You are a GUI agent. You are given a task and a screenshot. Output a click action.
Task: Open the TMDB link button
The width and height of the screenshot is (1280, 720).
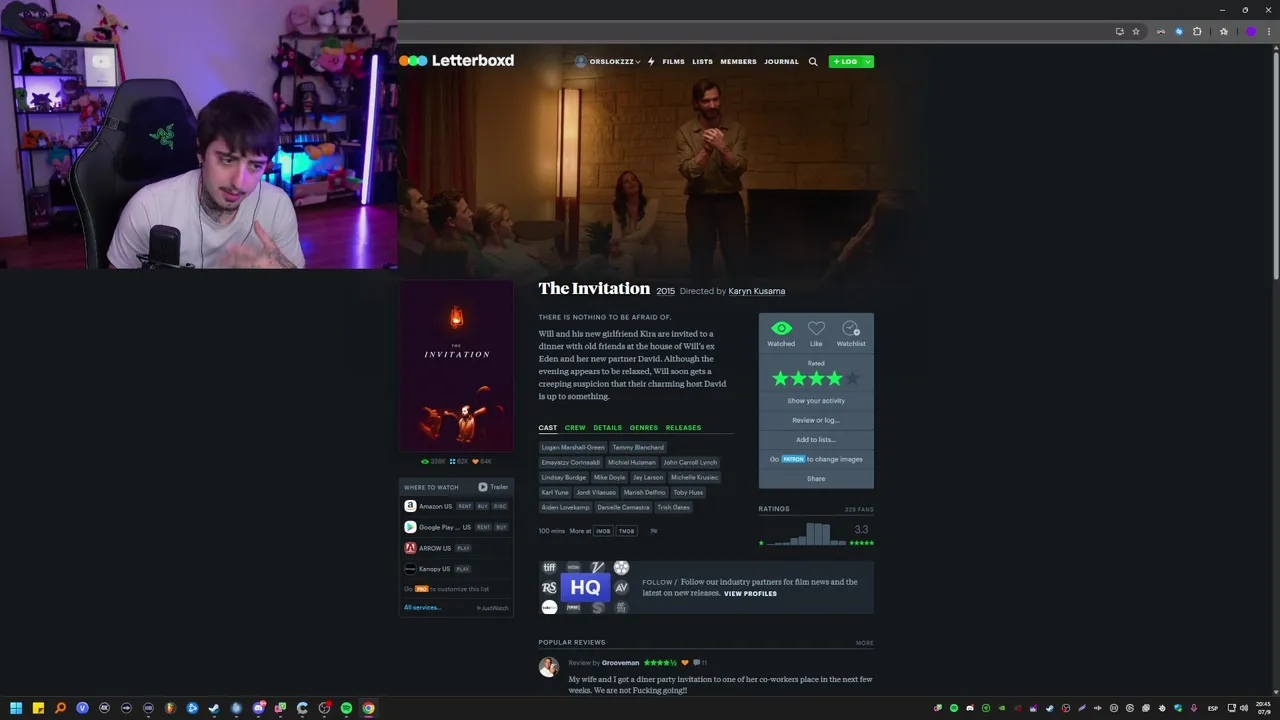tap(626, 531)
